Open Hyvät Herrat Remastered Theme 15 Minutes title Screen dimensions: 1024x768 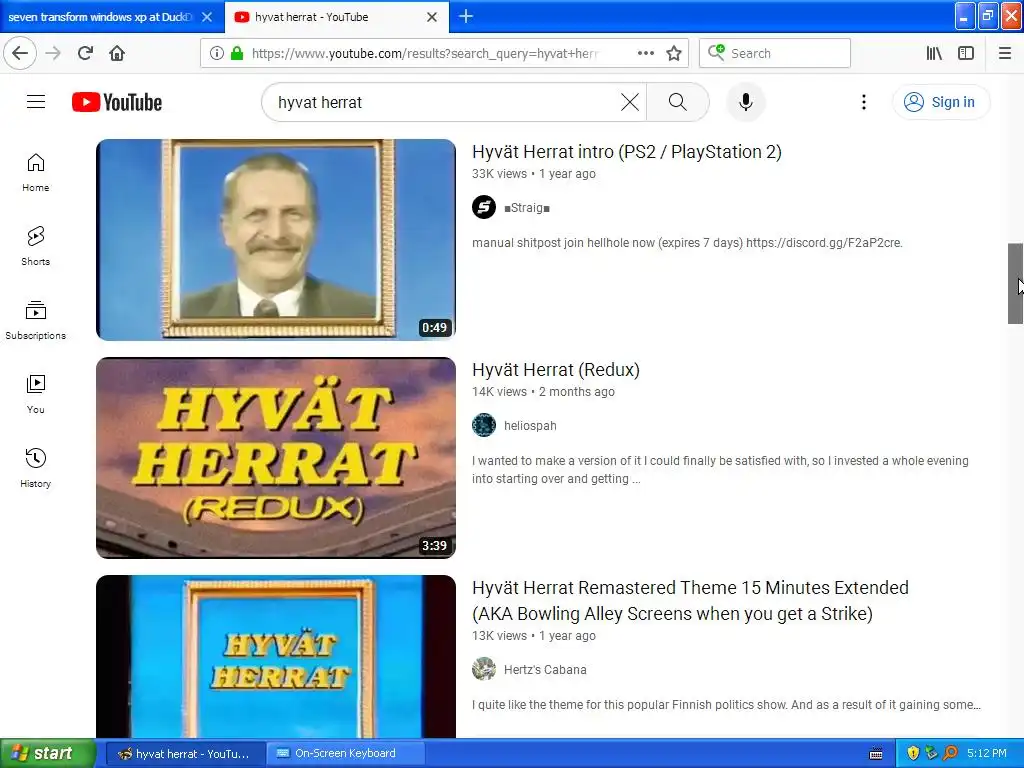pos(690,600)
